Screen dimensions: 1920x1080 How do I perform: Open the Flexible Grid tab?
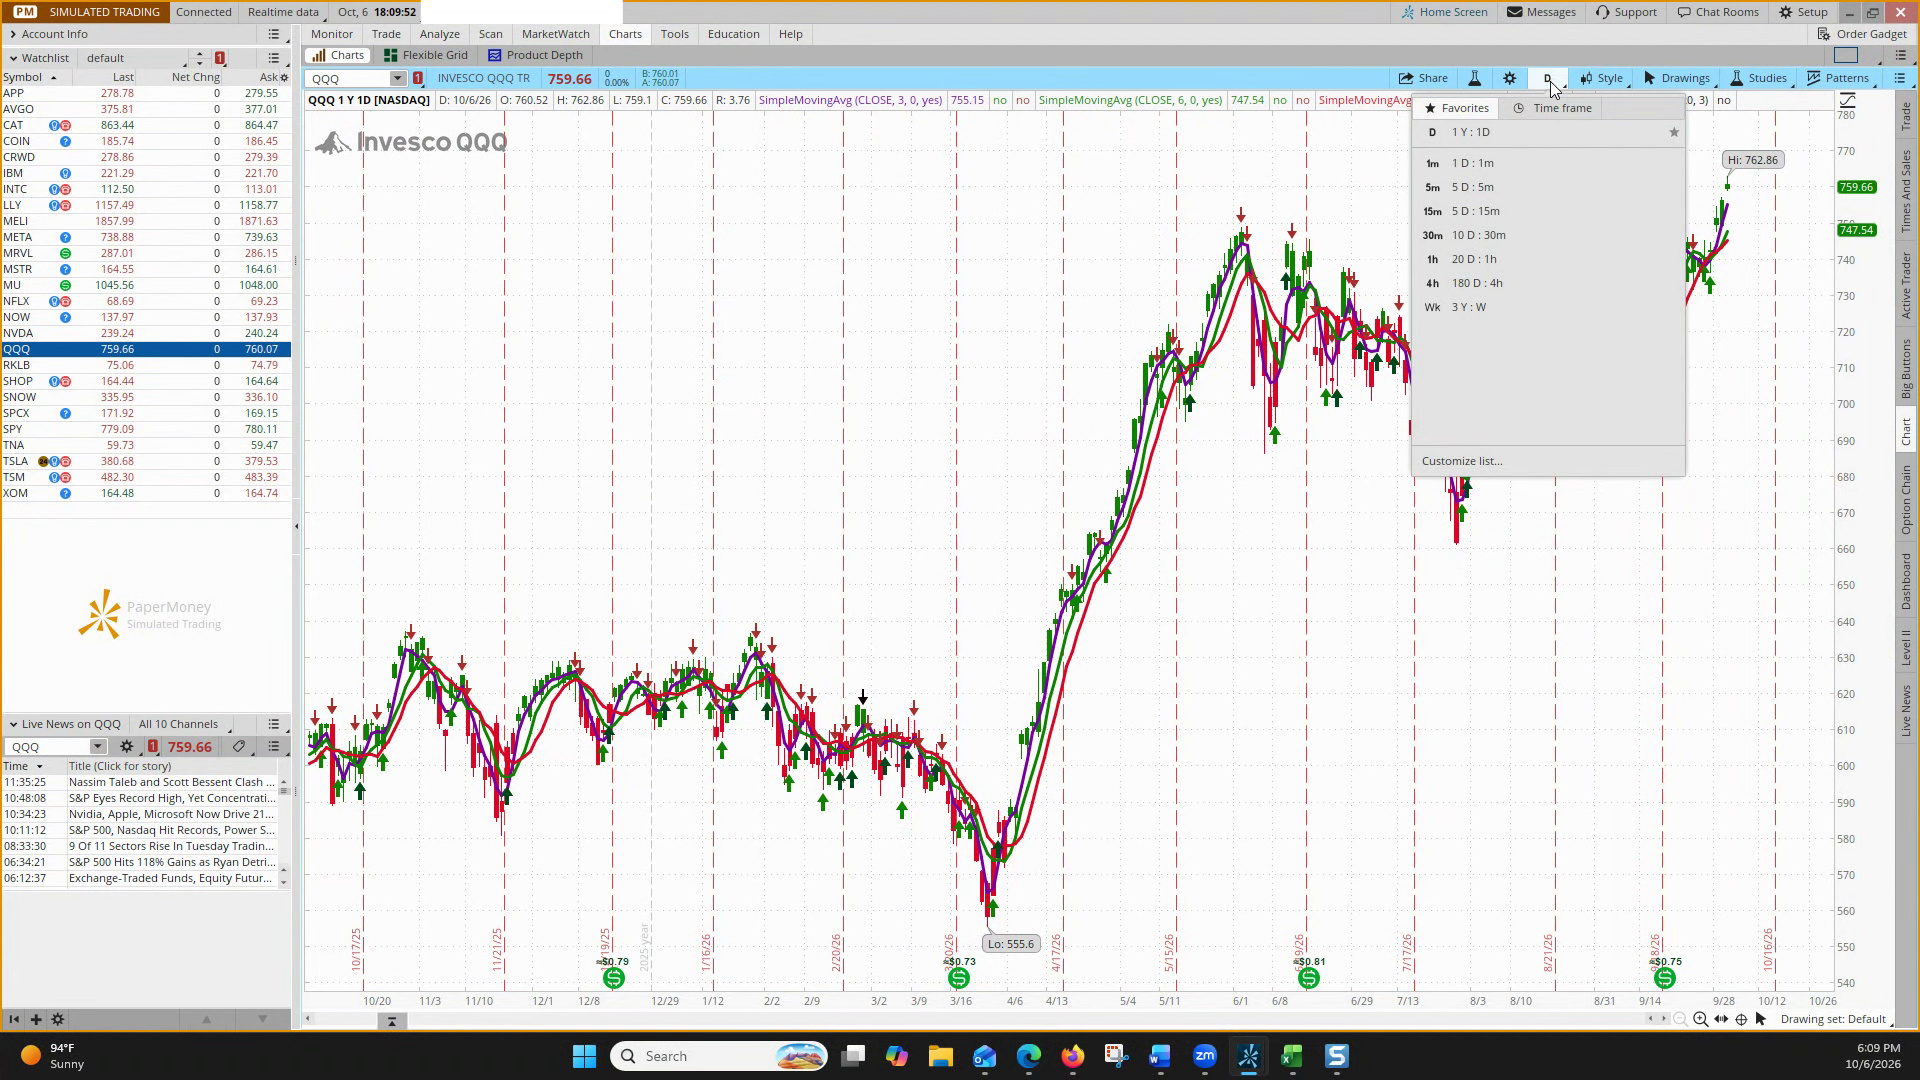[426, 55]
